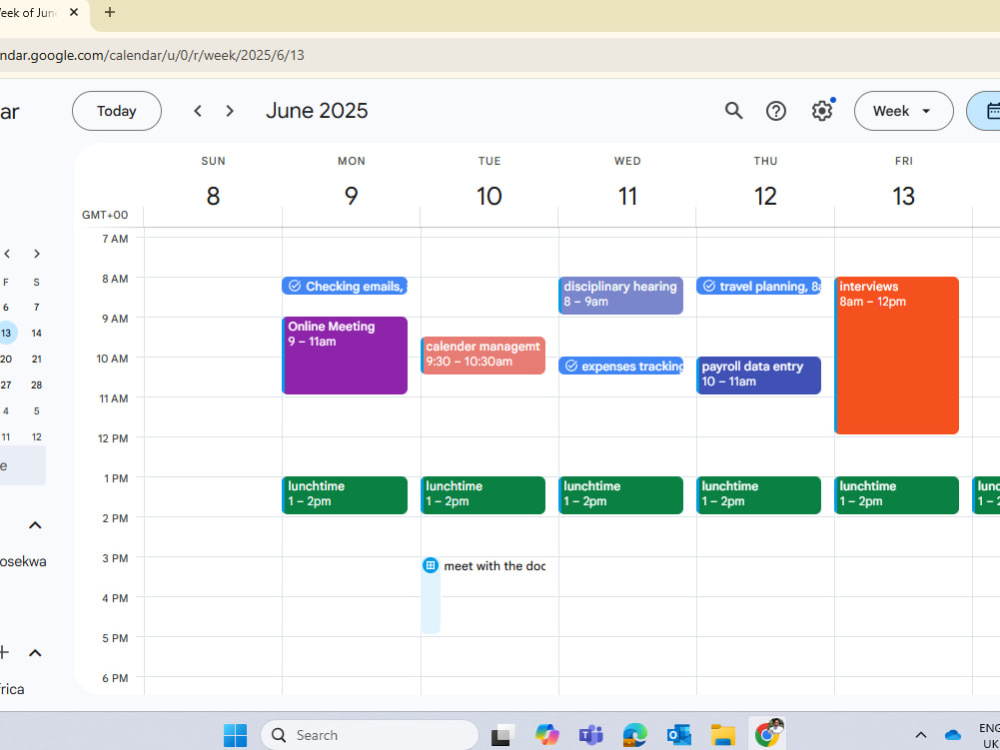Click the Chrome taskbar icon
This screenshot has width=1000, height=750.
tap(768, 734)
